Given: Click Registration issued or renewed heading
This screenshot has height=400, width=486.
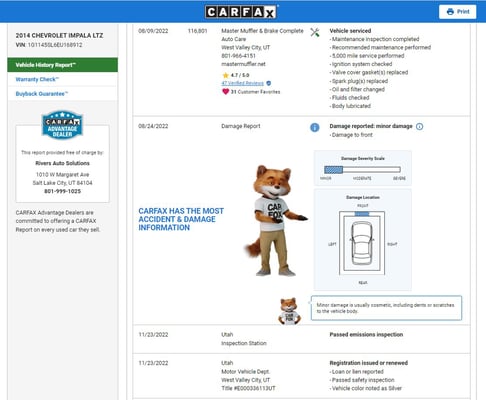Looking at the screenshot, I should click(x=369, y=363).
